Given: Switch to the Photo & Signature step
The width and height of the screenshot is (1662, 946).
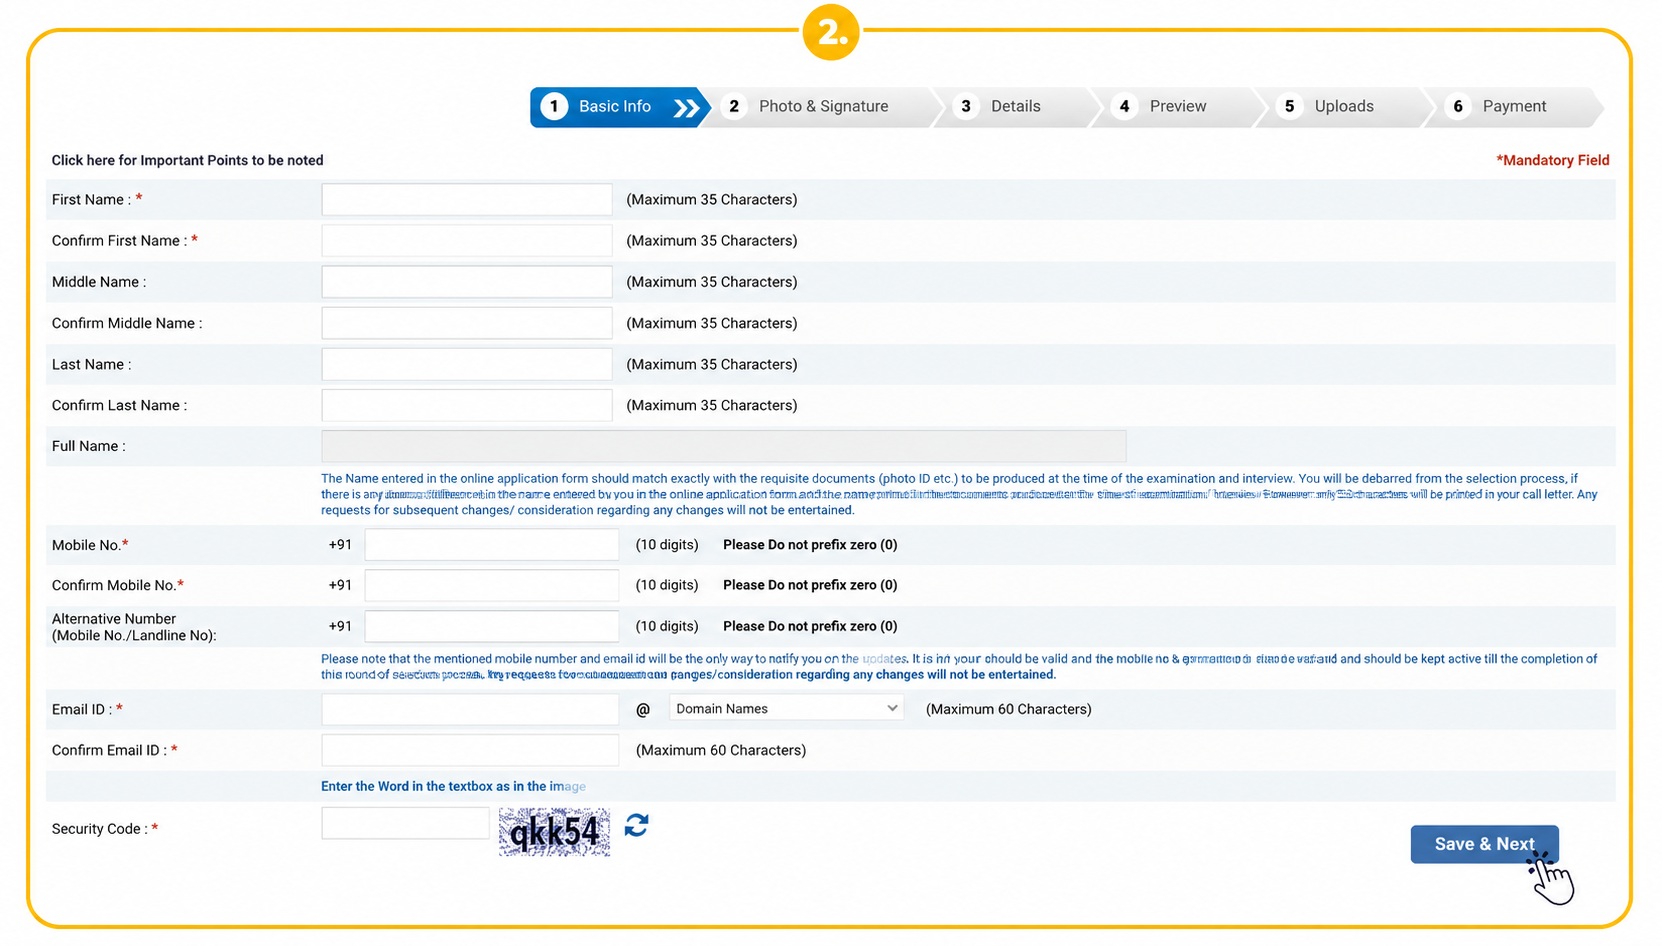Looking at the screenshot, I should pos(820,107).
